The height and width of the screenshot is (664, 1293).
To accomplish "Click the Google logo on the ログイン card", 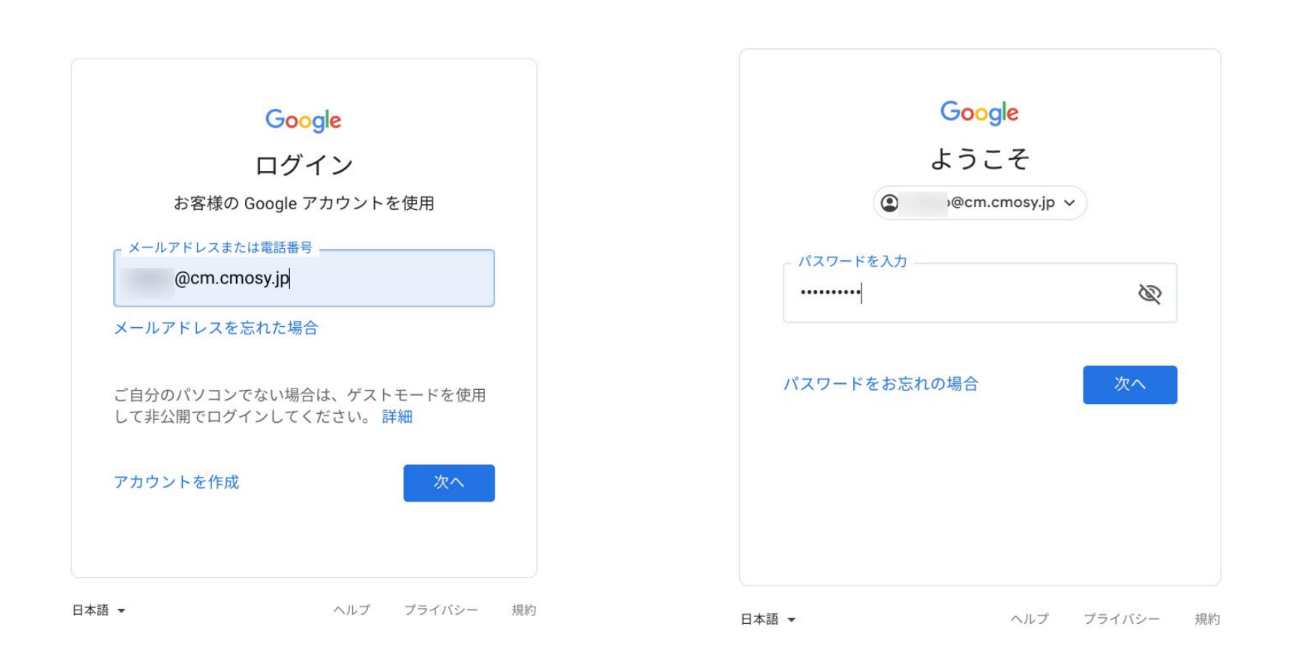I will [303, 121].
